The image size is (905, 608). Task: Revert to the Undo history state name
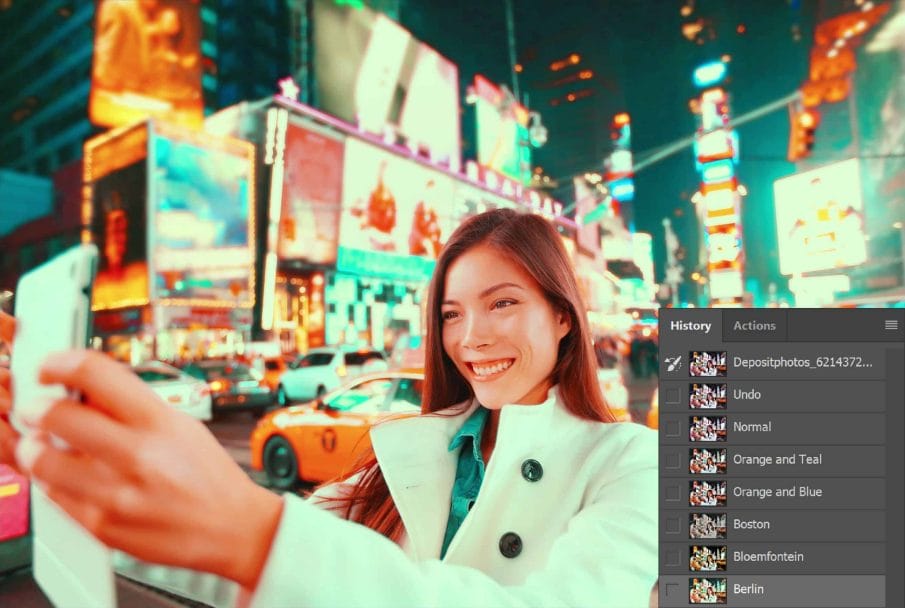(x=747, y=395)
